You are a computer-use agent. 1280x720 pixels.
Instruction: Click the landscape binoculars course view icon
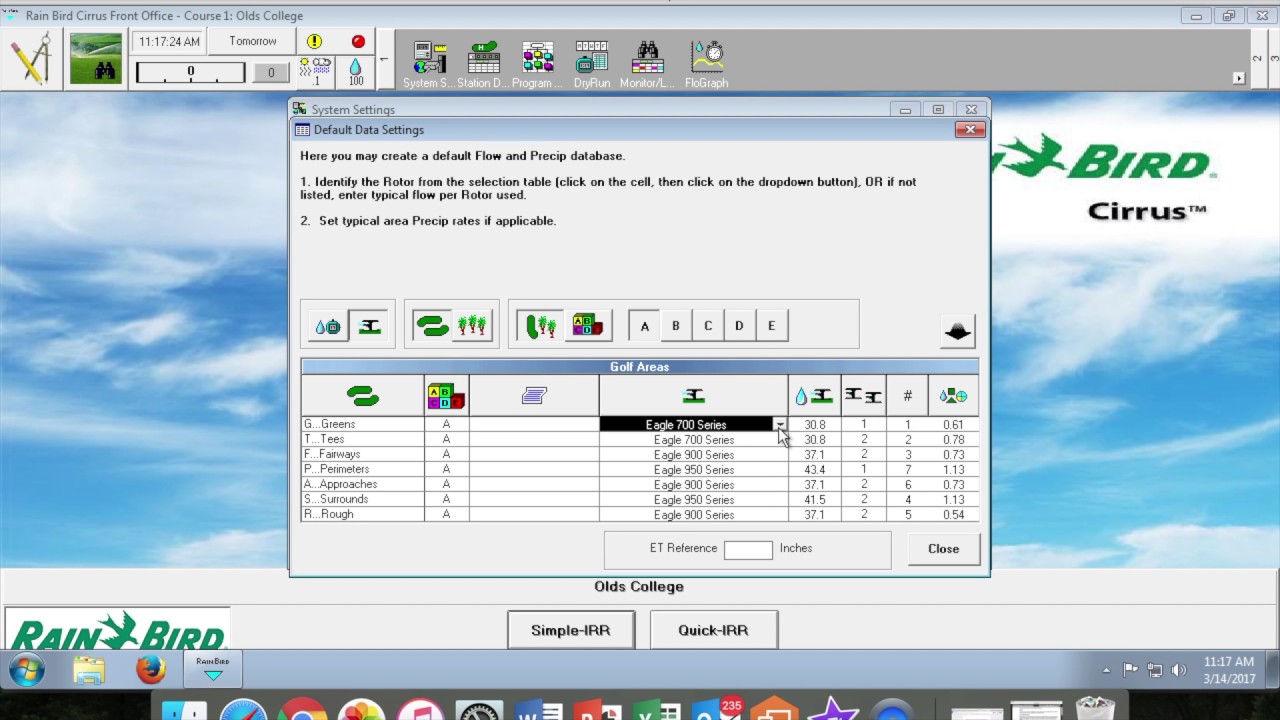point(95,58)
